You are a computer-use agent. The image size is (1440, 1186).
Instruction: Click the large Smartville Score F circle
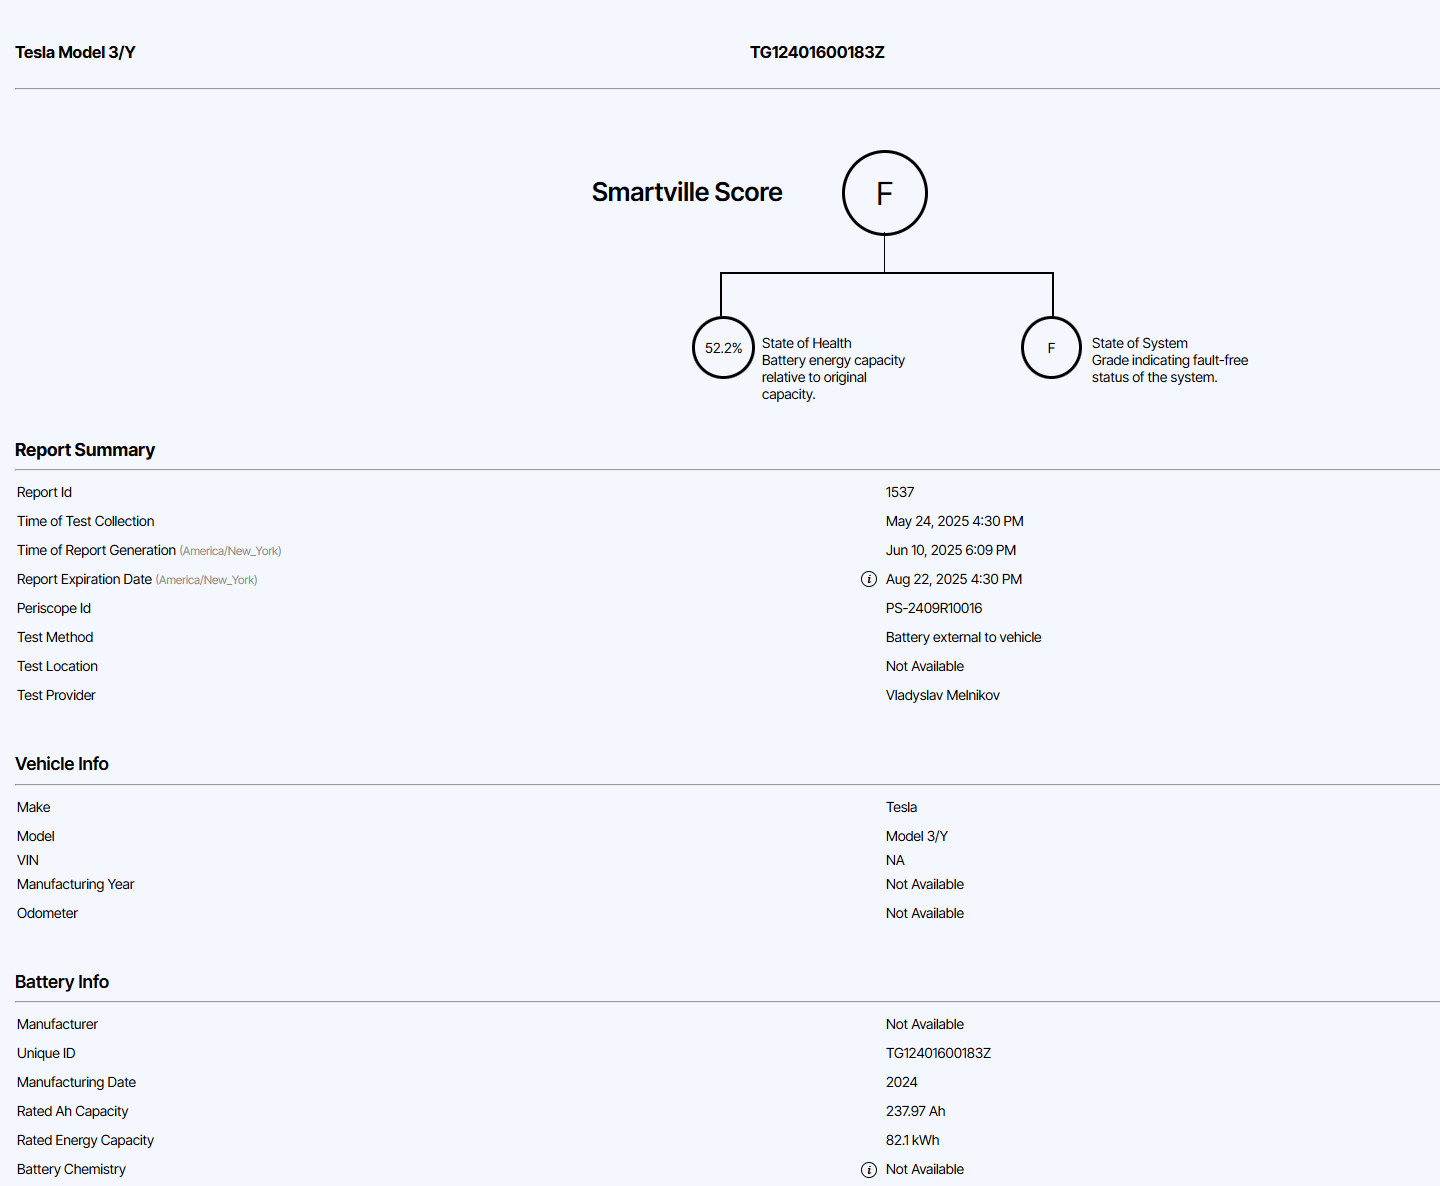click(x=884, y=193)
